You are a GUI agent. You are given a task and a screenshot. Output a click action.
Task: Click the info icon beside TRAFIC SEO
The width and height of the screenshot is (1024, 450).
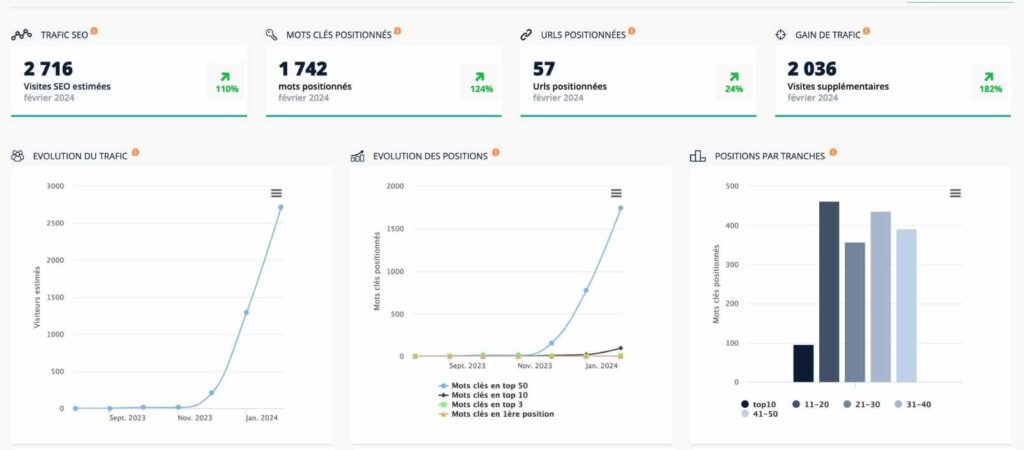94,31
